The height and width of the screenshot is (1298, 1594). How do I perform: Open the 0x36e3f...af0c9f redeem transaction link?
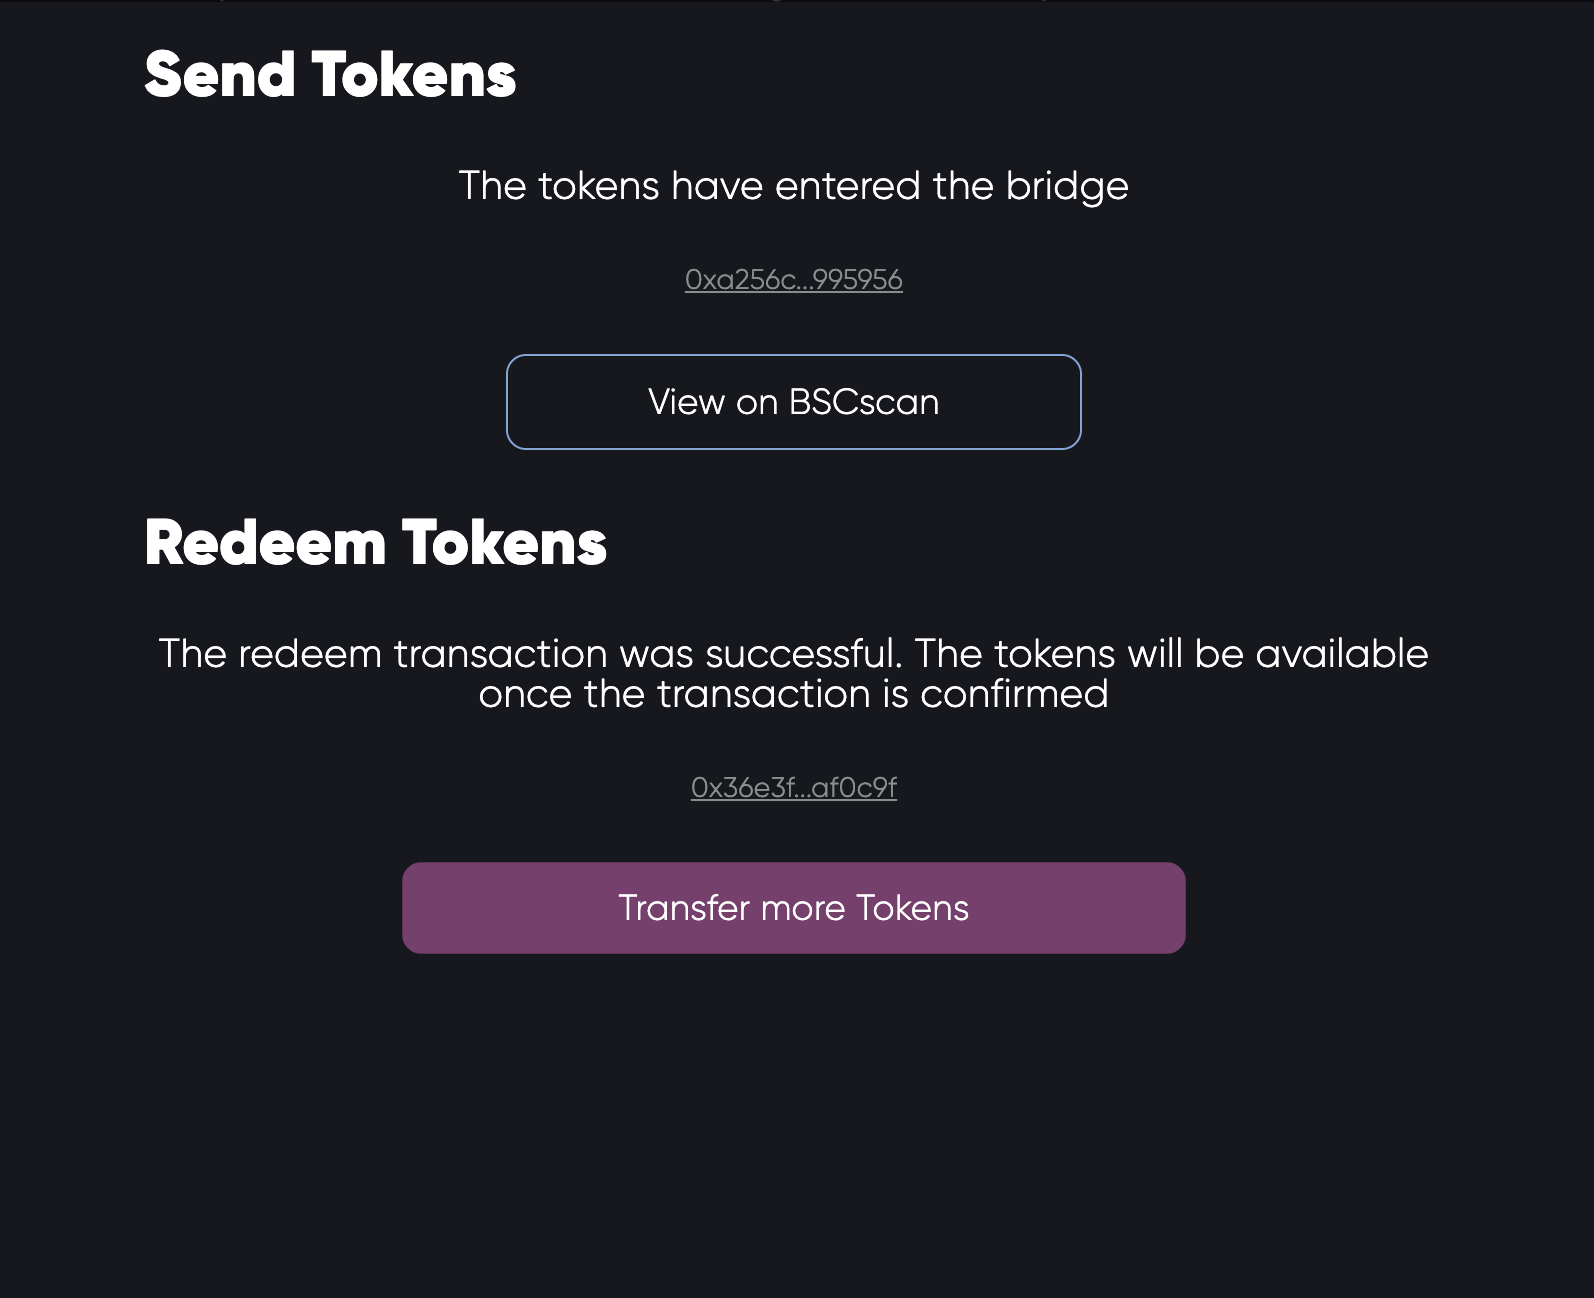793,788
